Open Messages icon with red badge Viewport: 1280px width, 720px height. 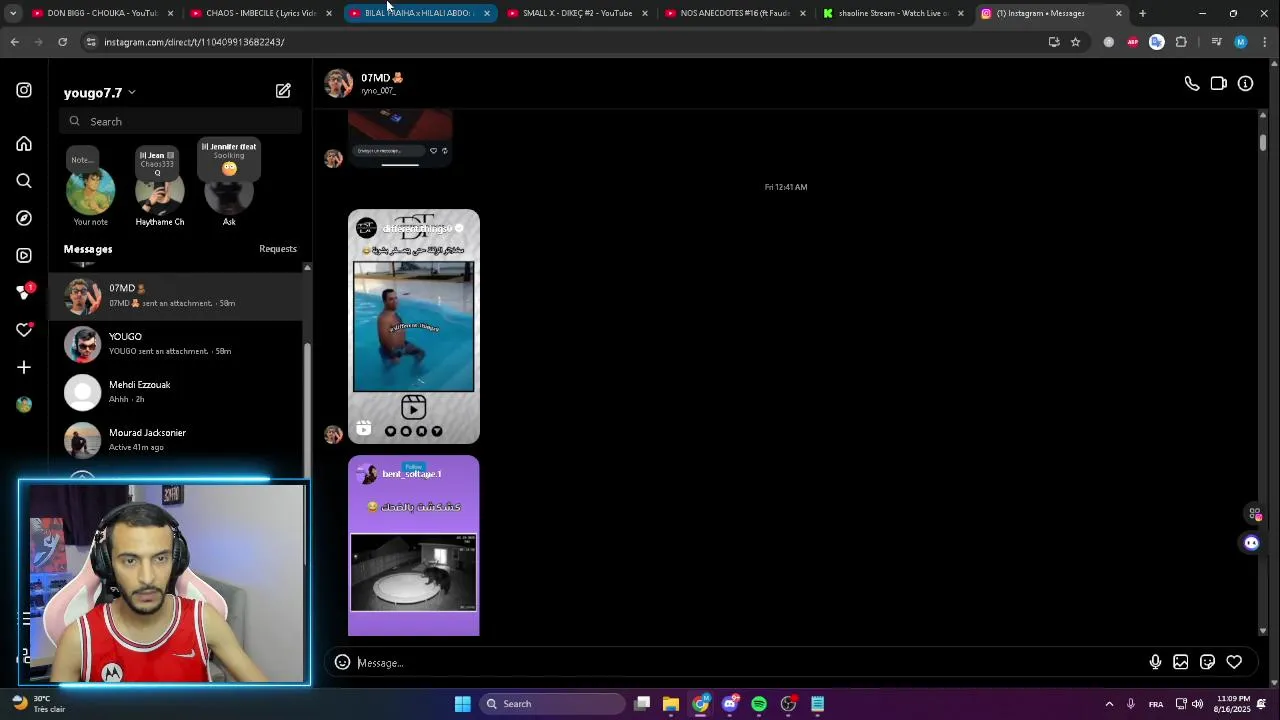24,292
